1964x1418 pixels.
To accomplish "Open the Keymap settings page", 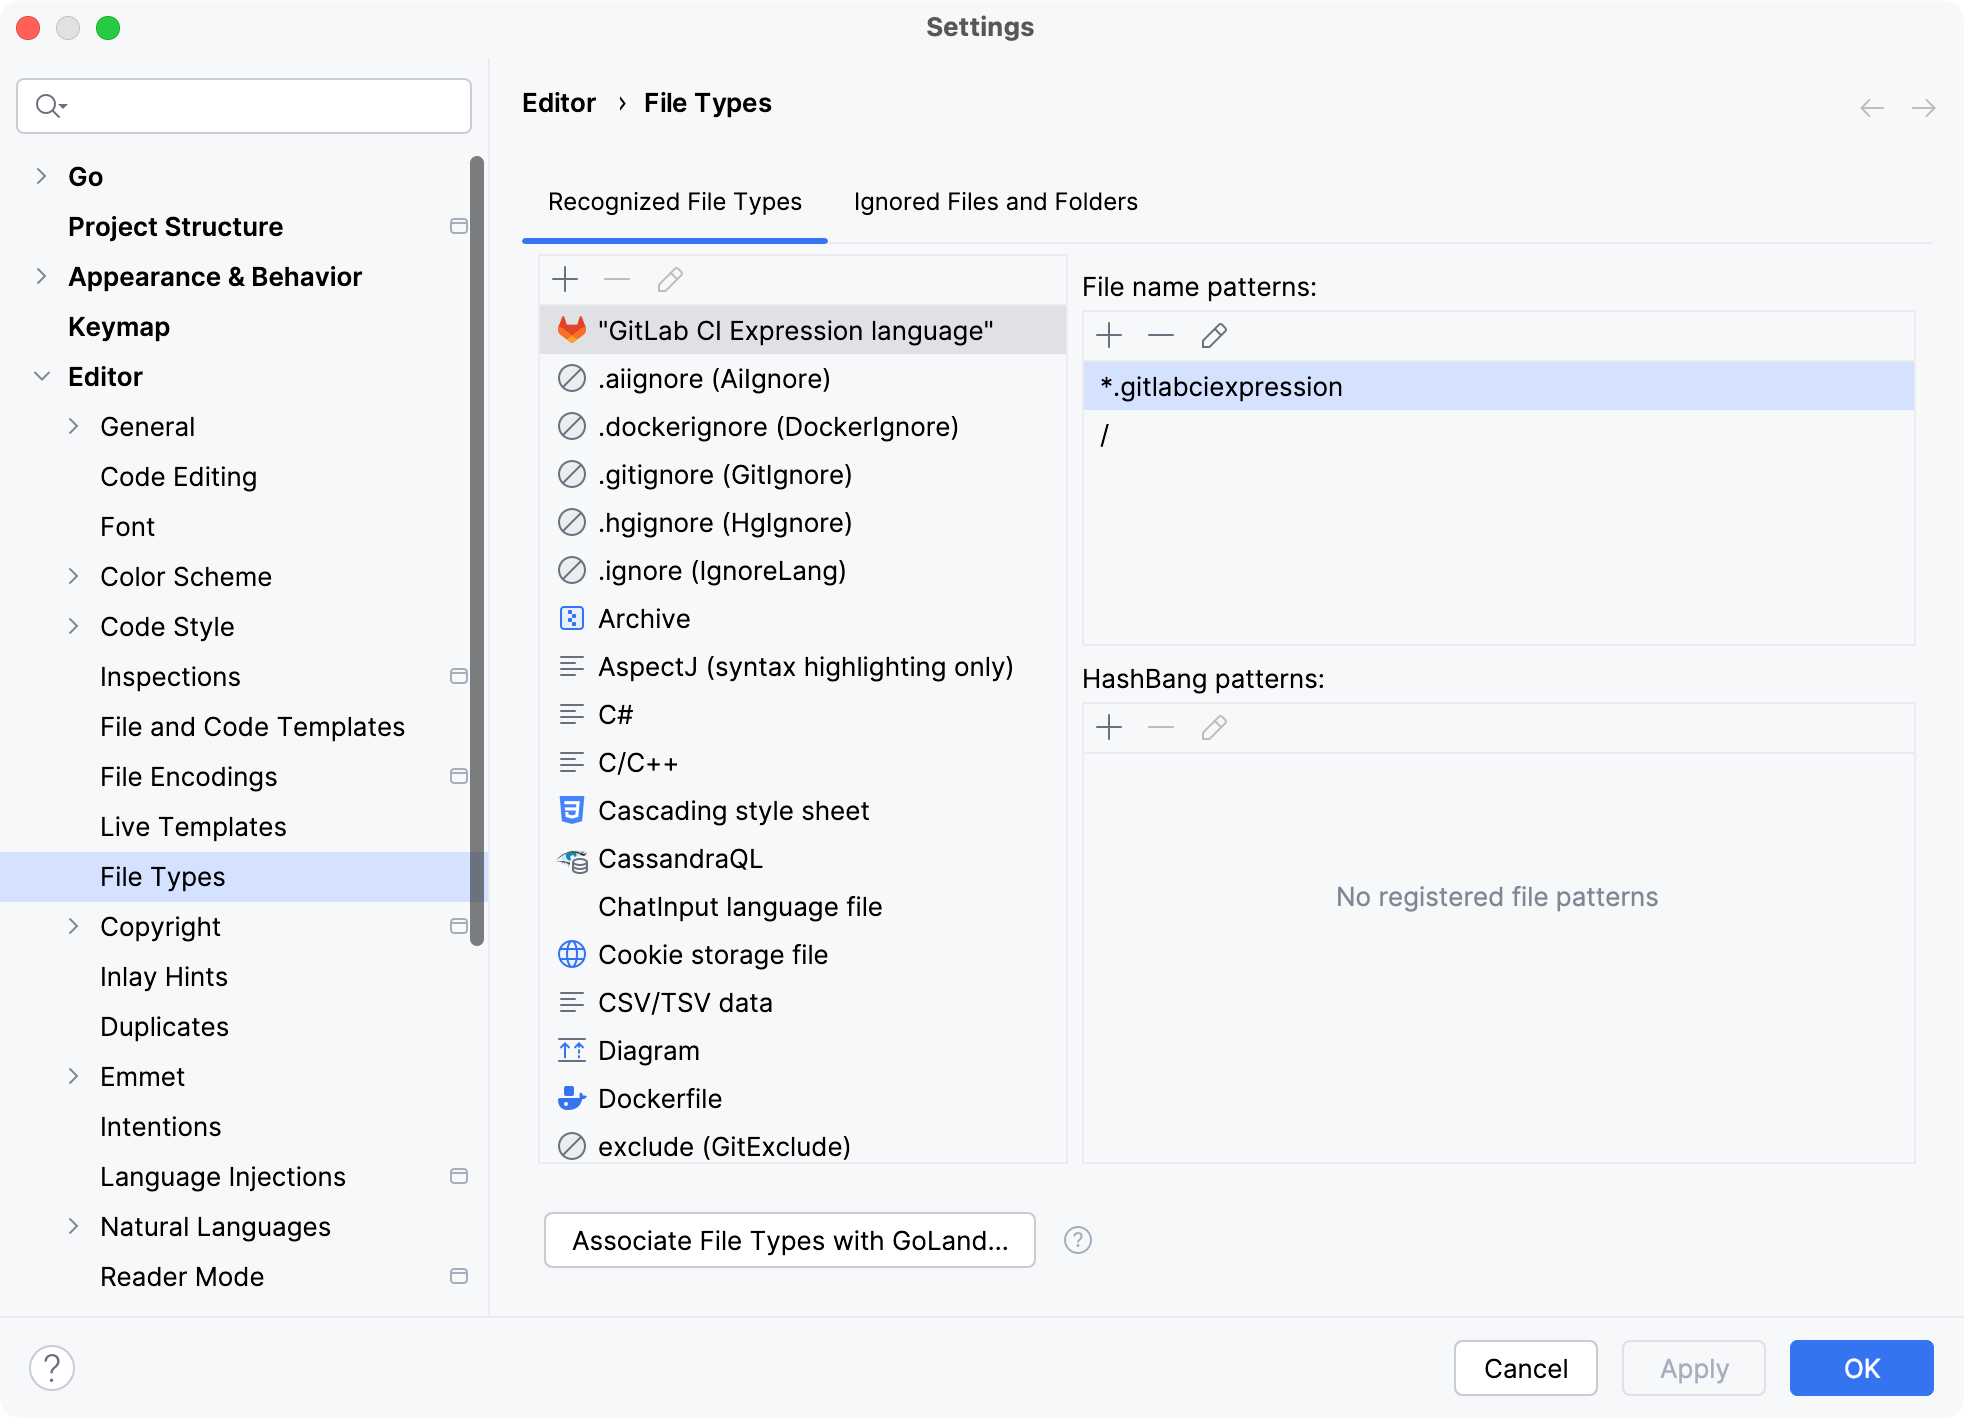I will (118, 326).
